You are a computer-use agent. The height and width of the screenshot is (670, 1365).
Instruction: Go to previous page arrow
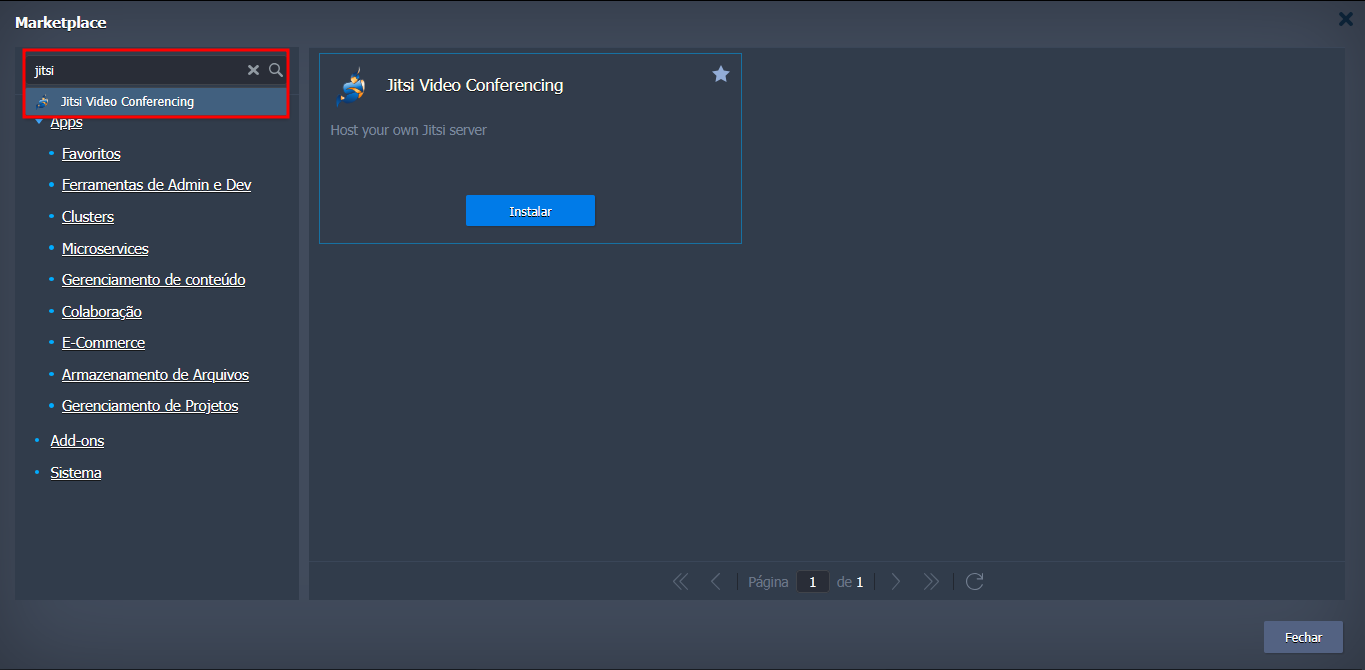(x=715, y=582)
